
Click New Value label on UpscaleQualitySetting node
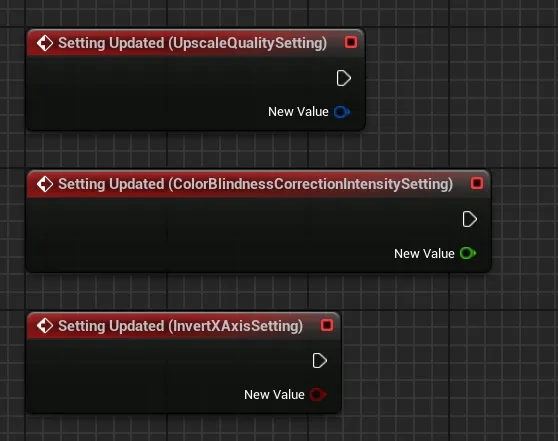click(x=298, y=112)
